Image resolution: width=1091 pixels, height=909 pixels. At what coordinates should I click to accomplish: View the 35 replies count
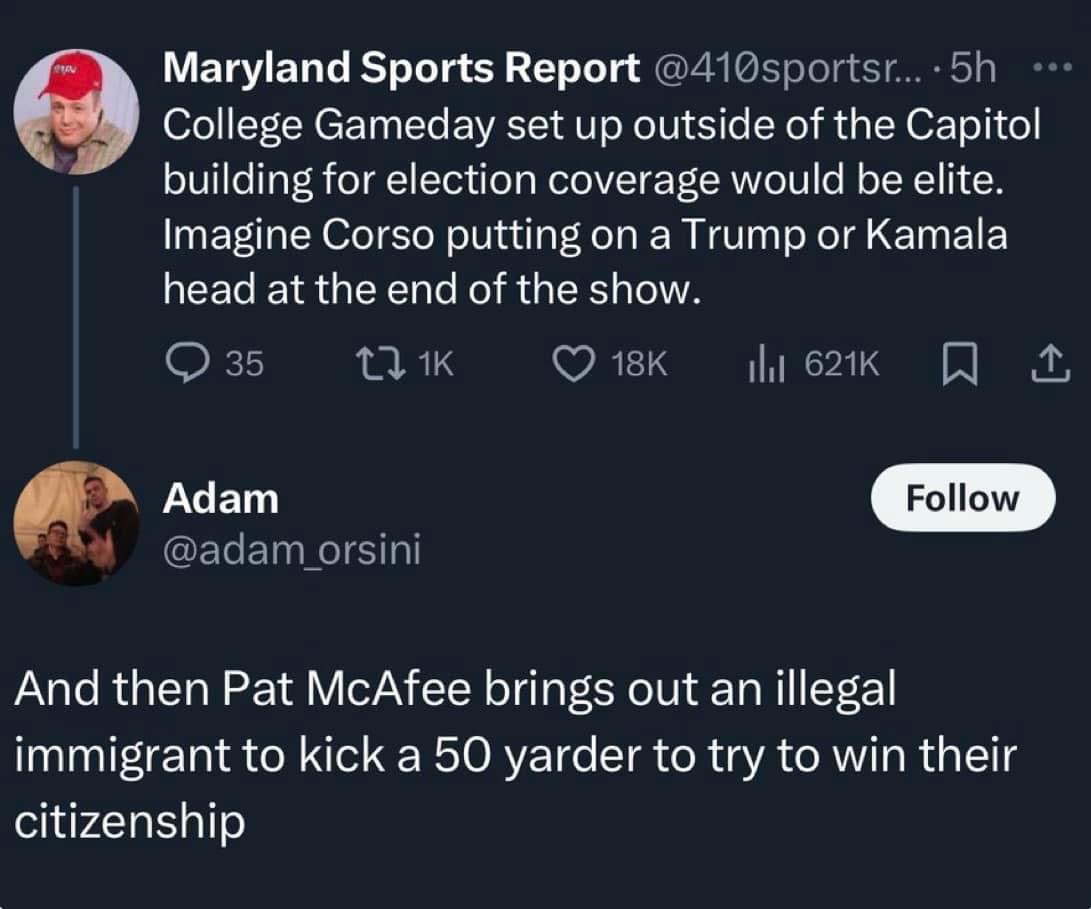tap(245, 364)
